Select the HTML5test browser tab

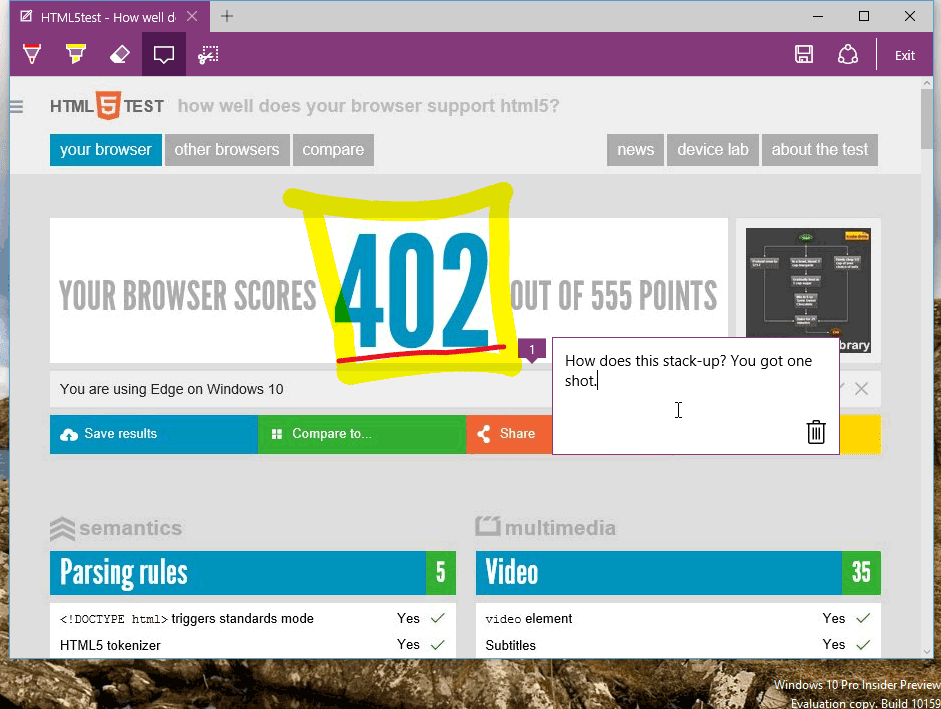click(x=110, y=16)
